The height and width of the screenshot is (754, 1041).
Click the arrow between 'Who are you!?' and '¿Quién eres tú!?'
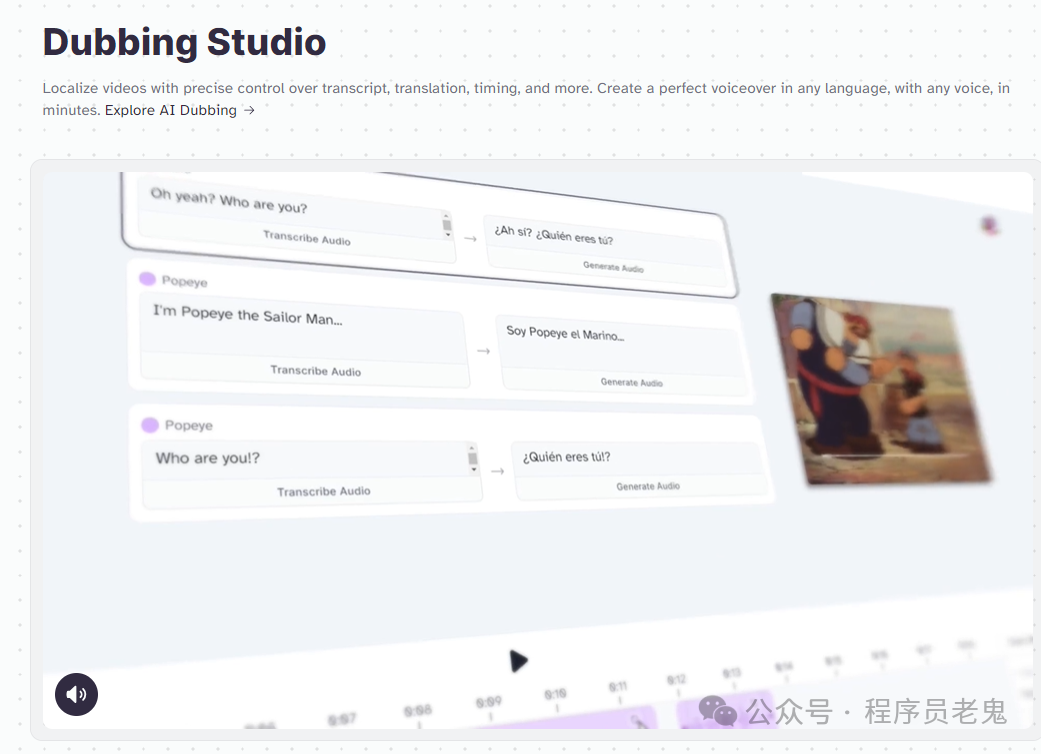497,471
